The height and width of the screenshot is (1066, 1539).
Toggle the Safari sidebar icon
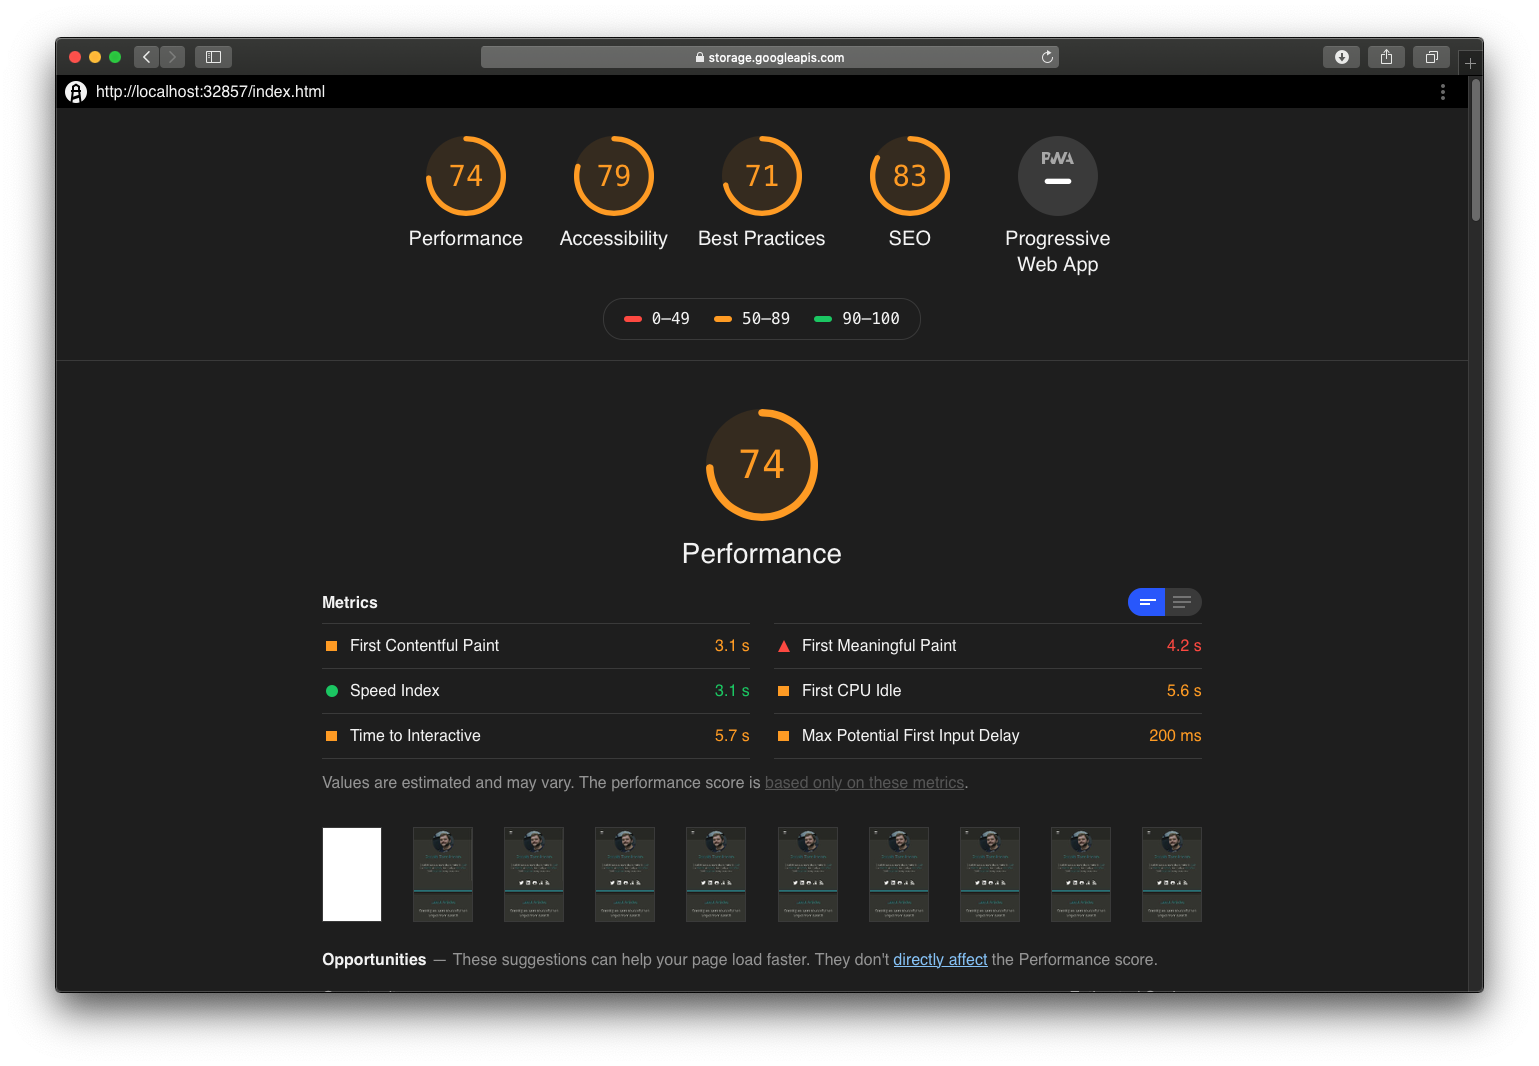click(x=213, y=57)
